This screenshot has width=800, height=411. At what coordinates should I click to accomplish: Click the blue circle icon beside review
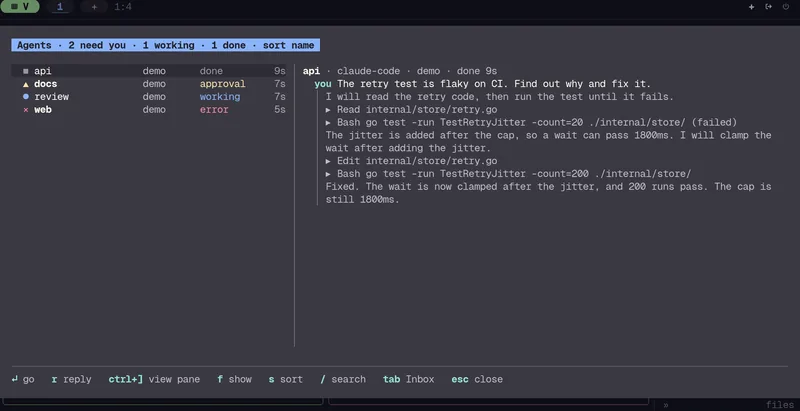point(26,97)
